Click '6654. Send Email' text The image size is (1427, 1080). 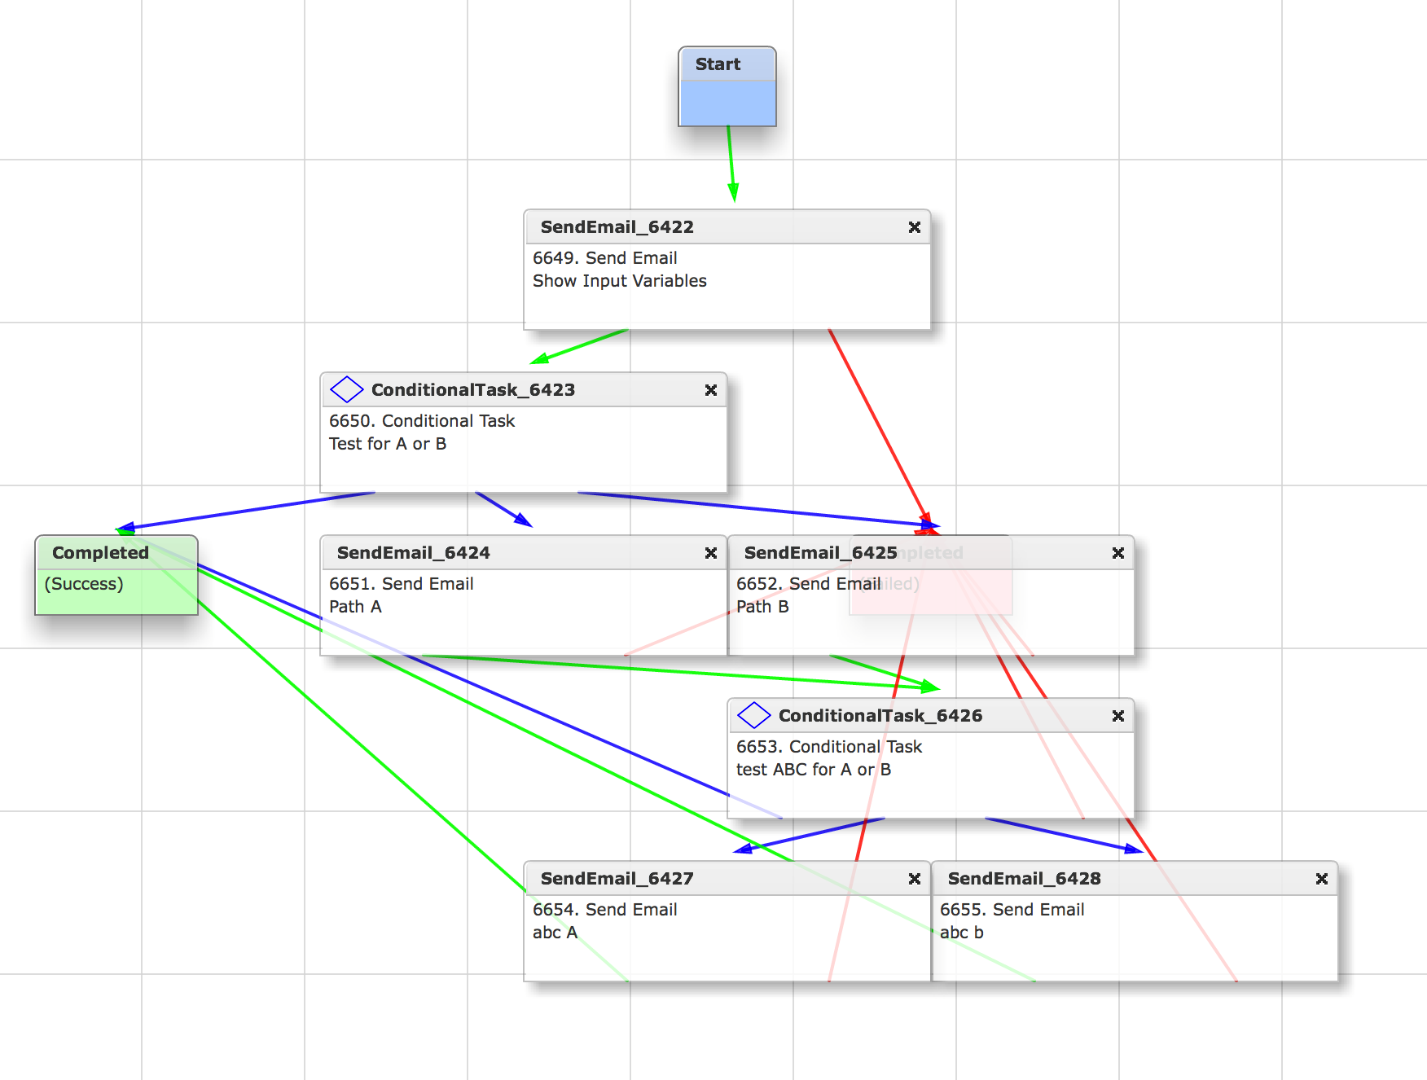(x=605, y=910)
